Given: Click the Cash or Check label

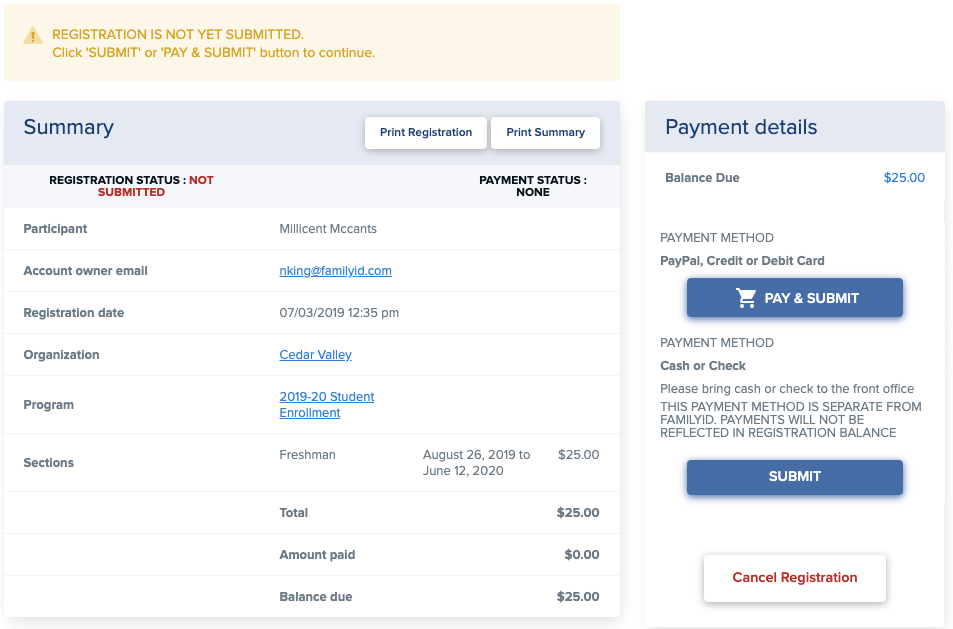Looking at the screenshot, I should (x=703, y=366).
